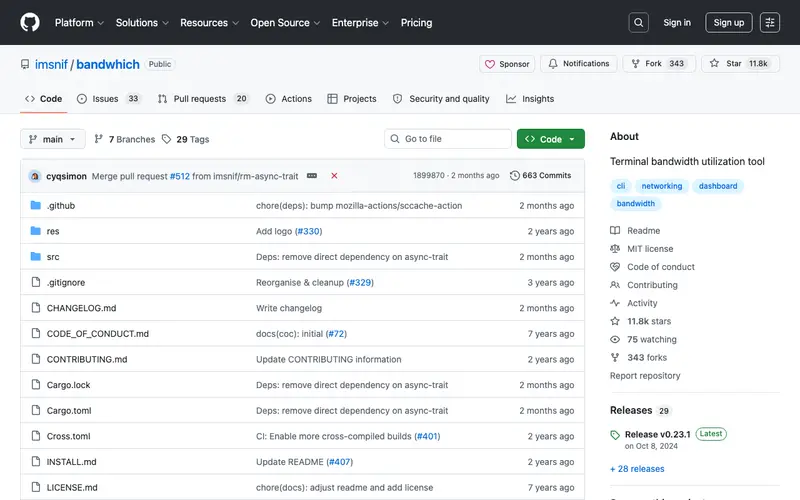Fork the repository with Fork button
Screen dimensions: 800x500
[659, 64]
